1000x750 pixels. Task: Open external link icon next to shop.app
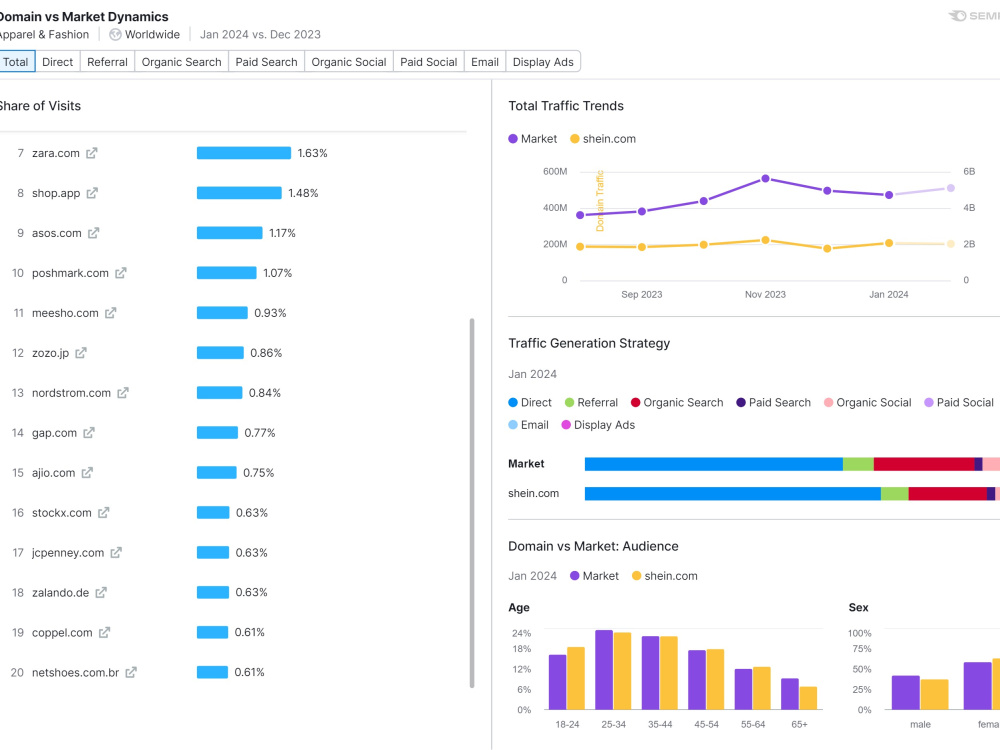(92, 193)
